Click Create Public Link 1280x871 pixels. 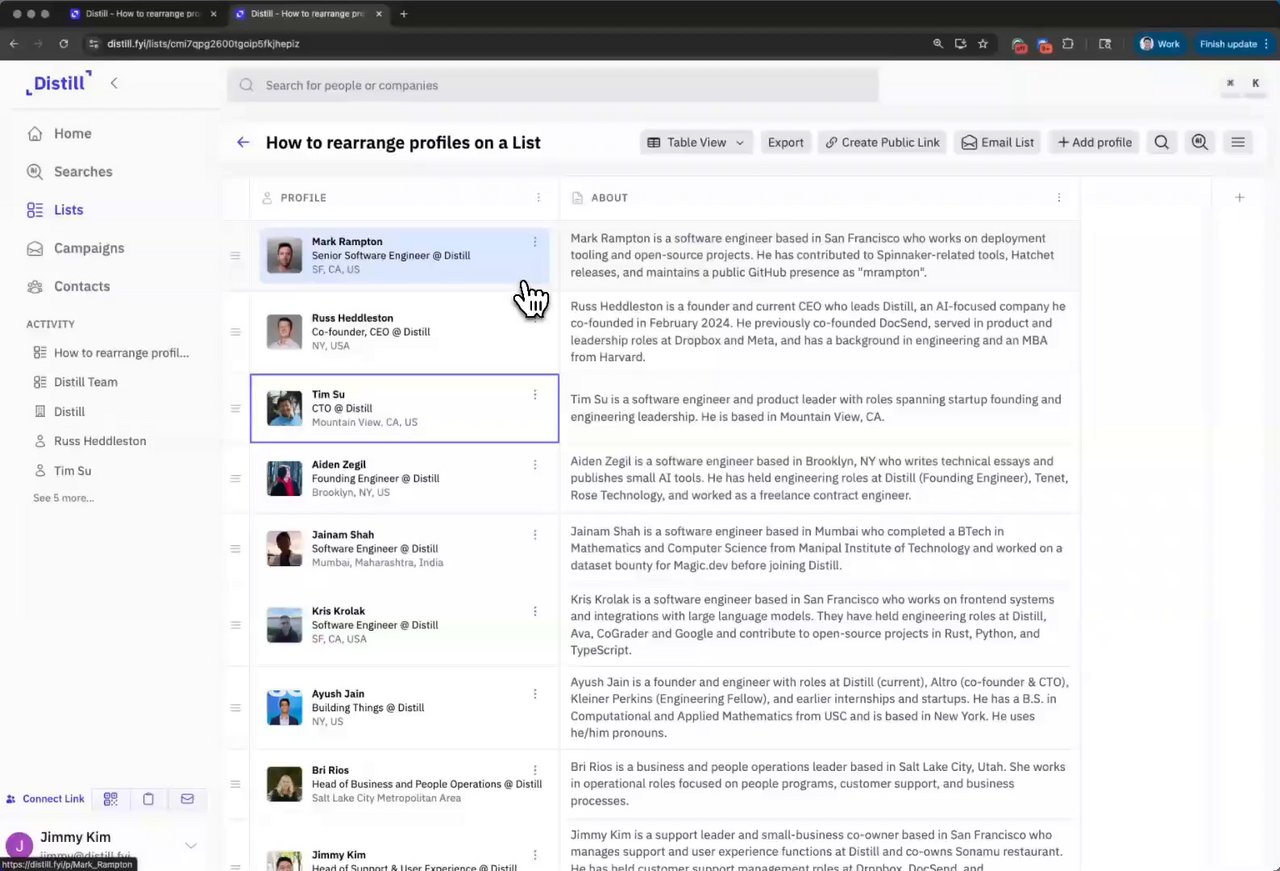click(x=882, y=142)
